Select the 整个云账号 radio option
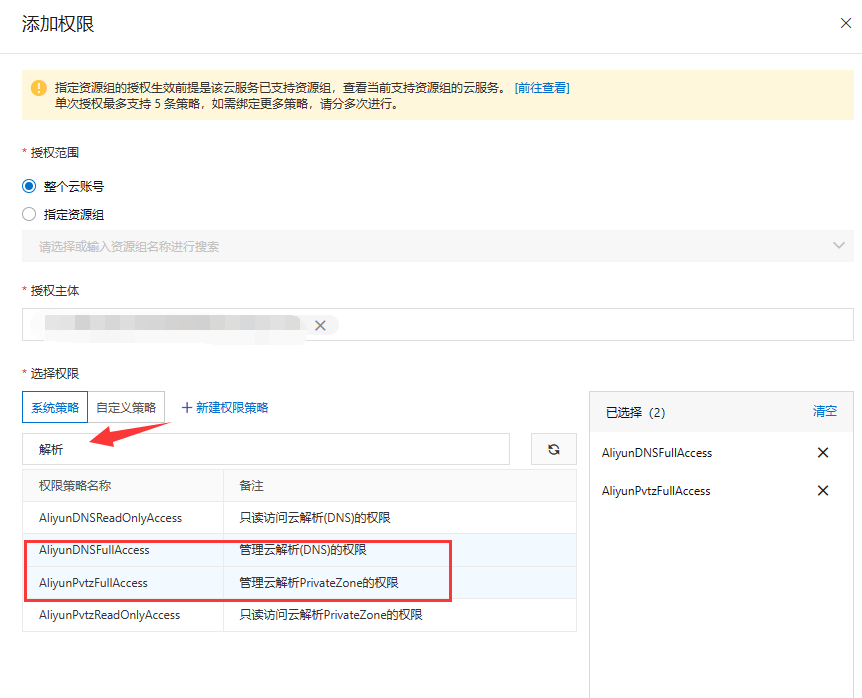The image size is (862, 698). (29, 186)
